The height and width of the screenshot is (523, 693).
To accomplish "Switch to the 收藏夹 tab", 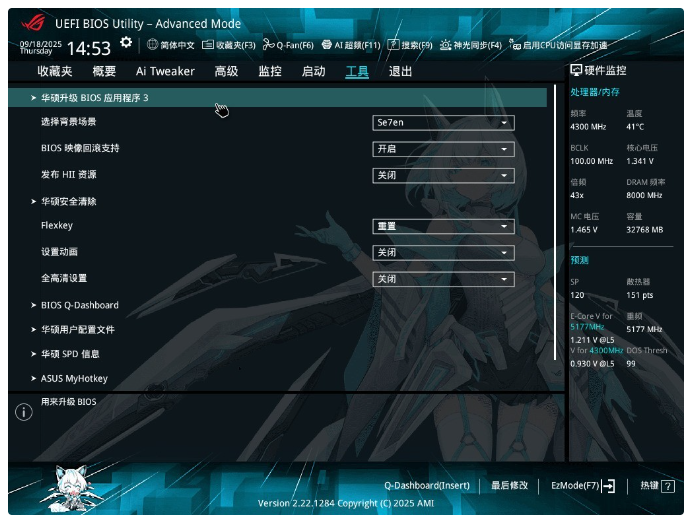I will [x=55, y=71].
